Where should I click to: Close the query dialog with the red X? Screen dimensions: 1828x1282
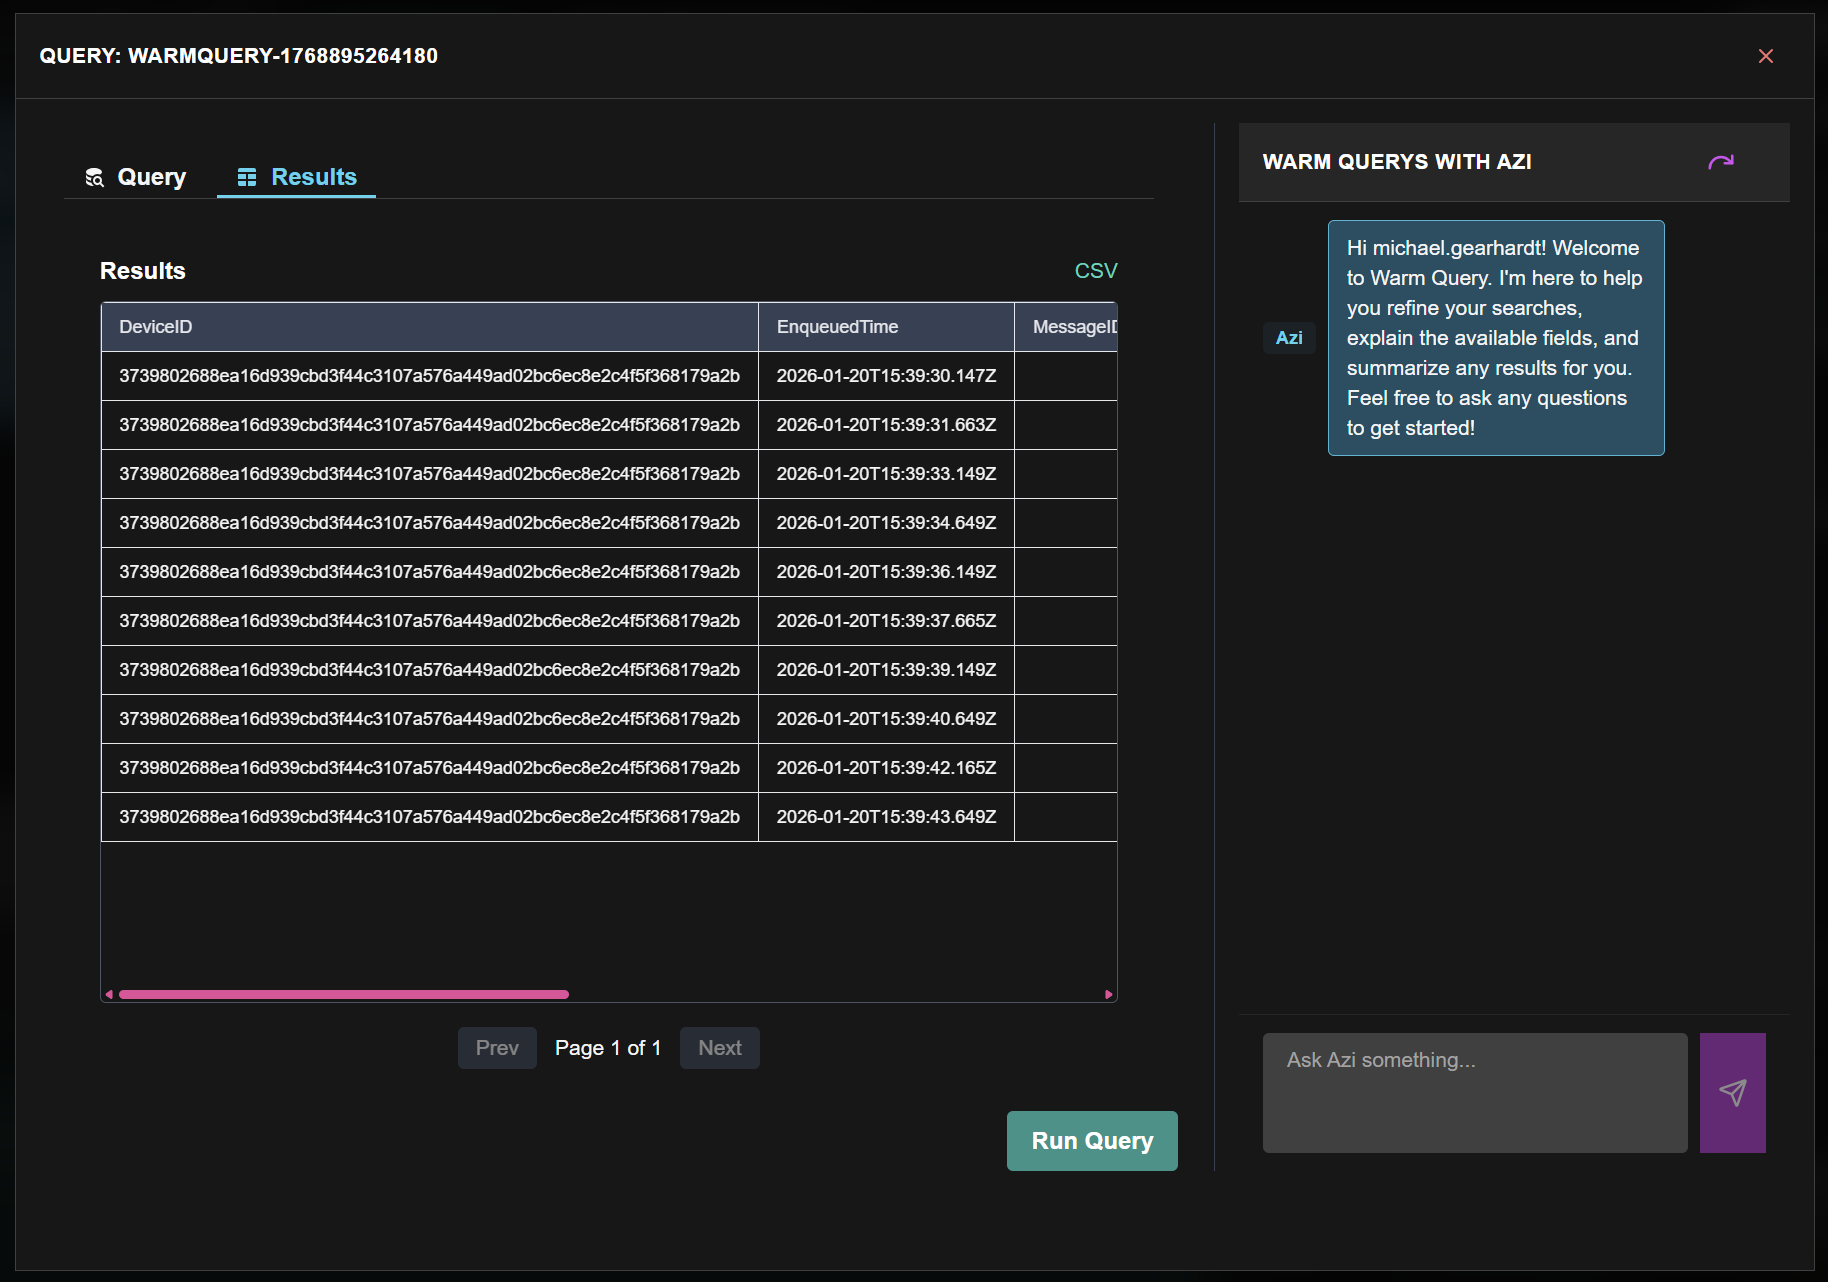point(1765,56)
